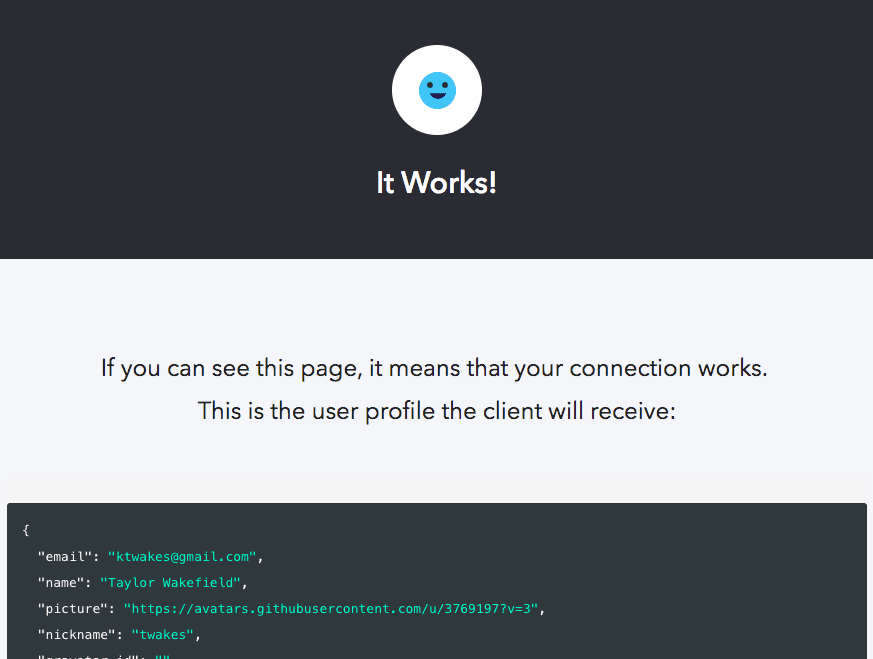This screenshot has height=659, width=873.
Task: Click the nickname value twakes
Action: 162,634
